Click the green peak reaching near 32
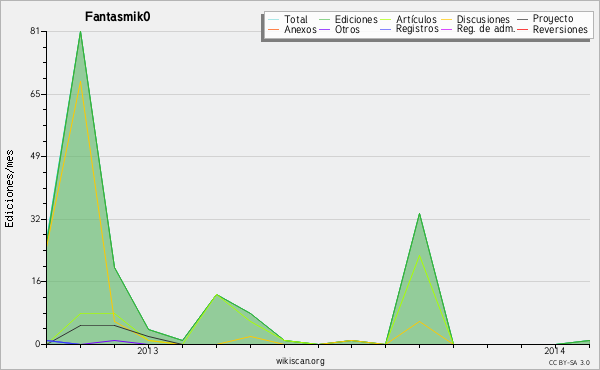The height and width of the screenshot is (370, 600). [419, 214]
